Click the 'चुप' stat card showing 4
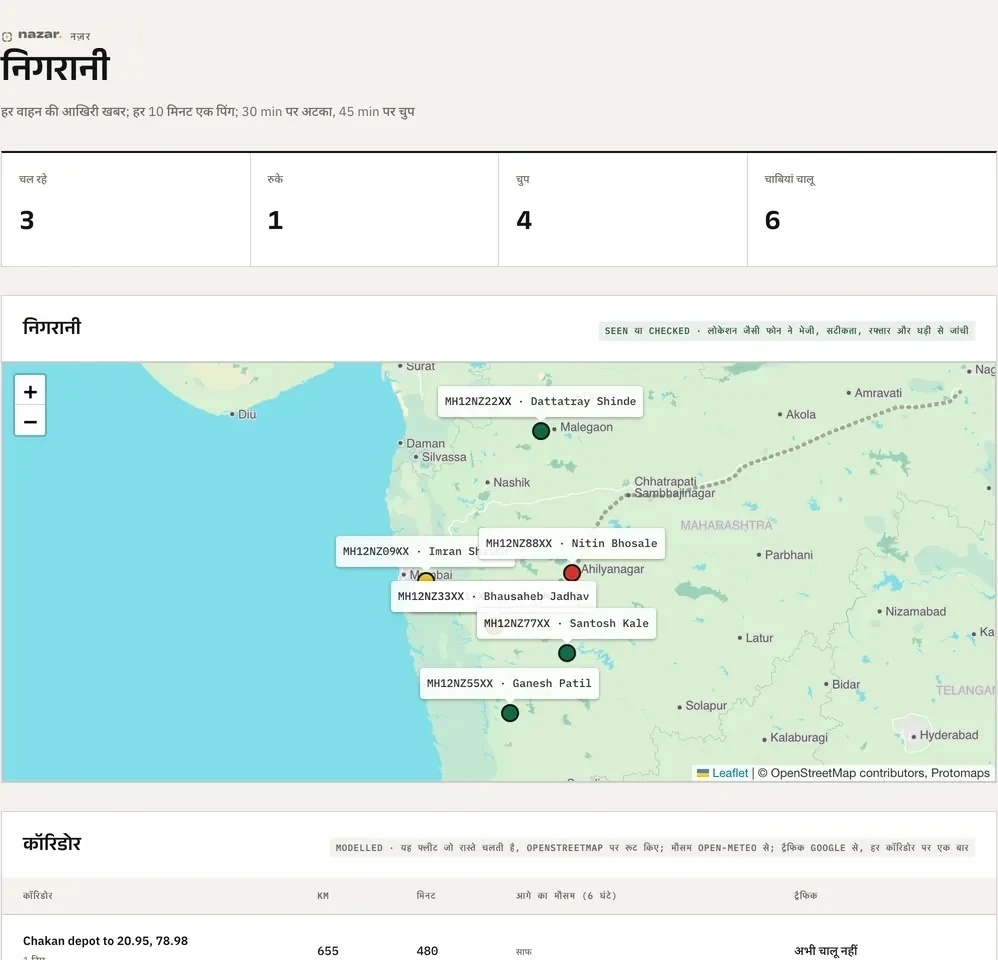This screenshot has width=998, height=960. pos(622,209)
